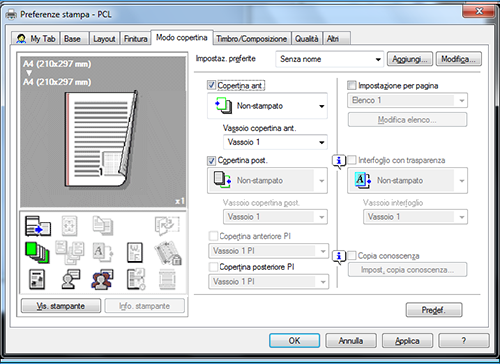Open the Vassoio copertina ant. dropdown
Viewport: 500px width, 364px height.
point(275,142)
